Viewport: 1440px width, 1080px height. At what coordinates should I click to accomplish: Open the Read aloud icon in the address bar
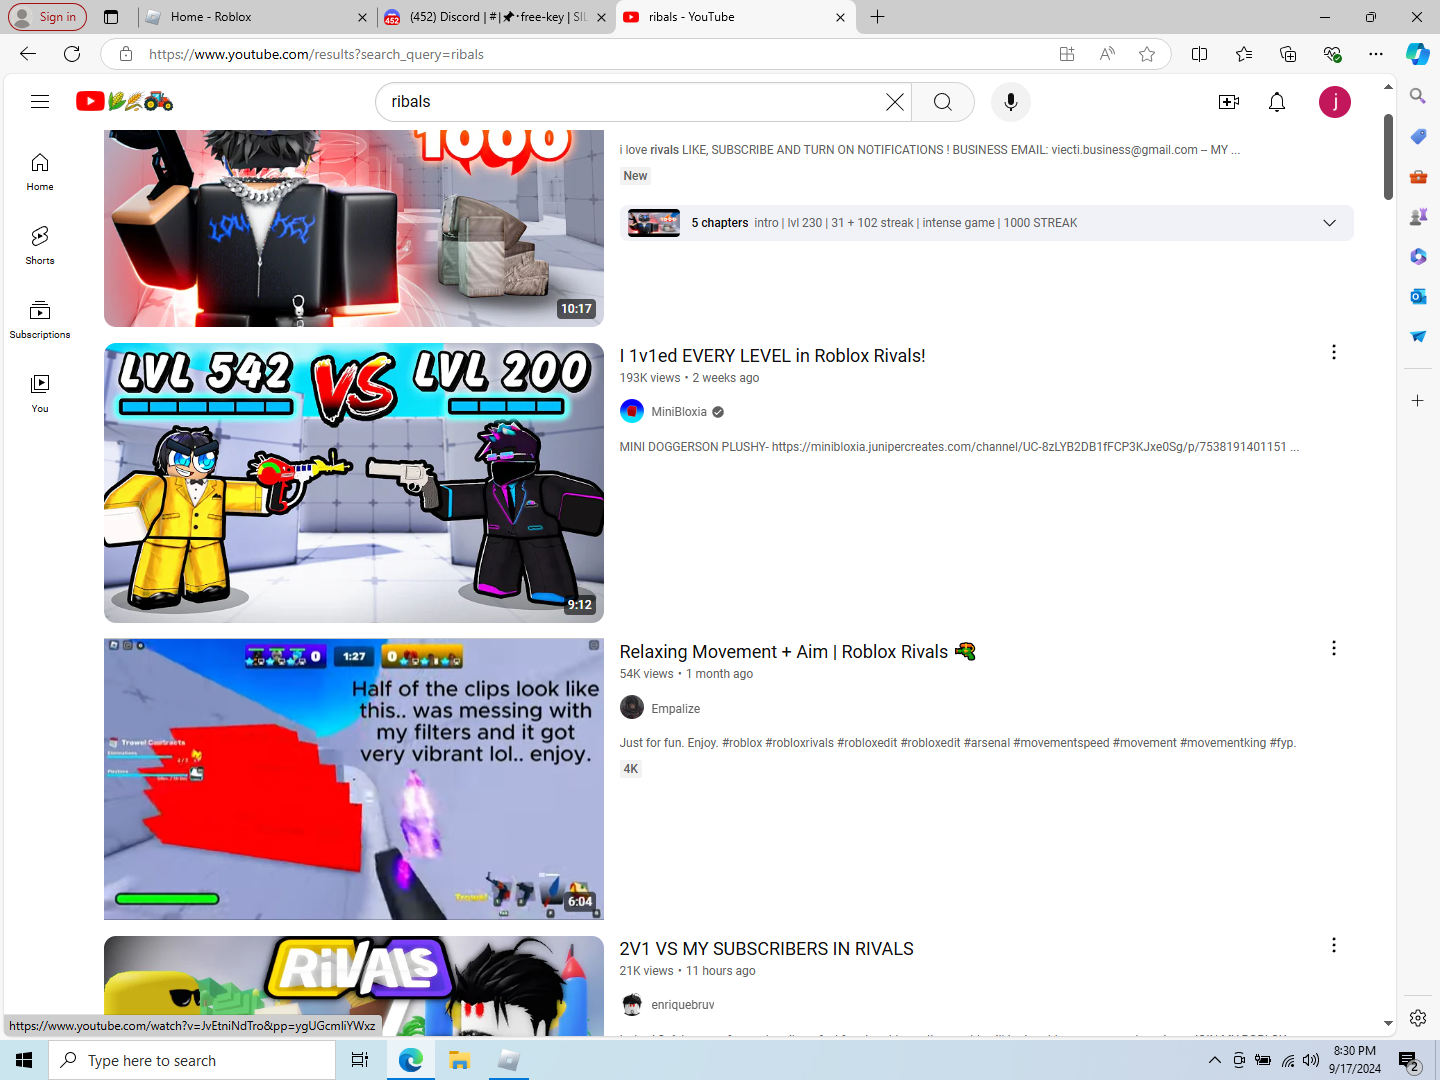1107,54
